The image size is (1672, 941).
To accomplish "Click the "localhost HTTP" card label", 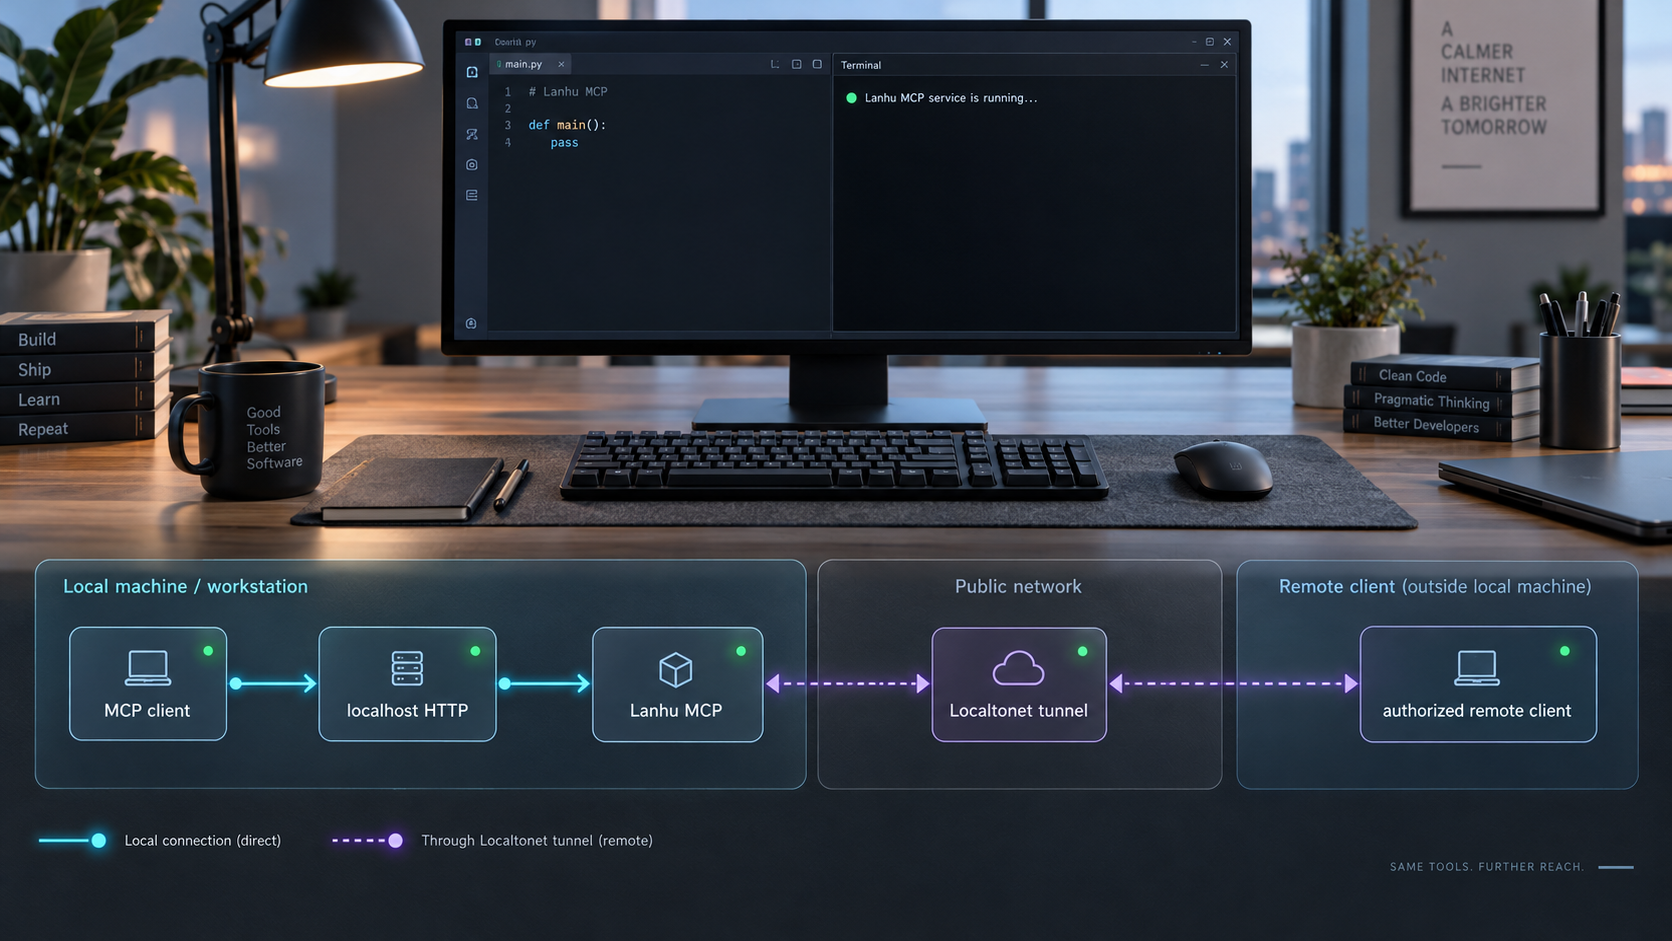I will (x=407, y=711).
